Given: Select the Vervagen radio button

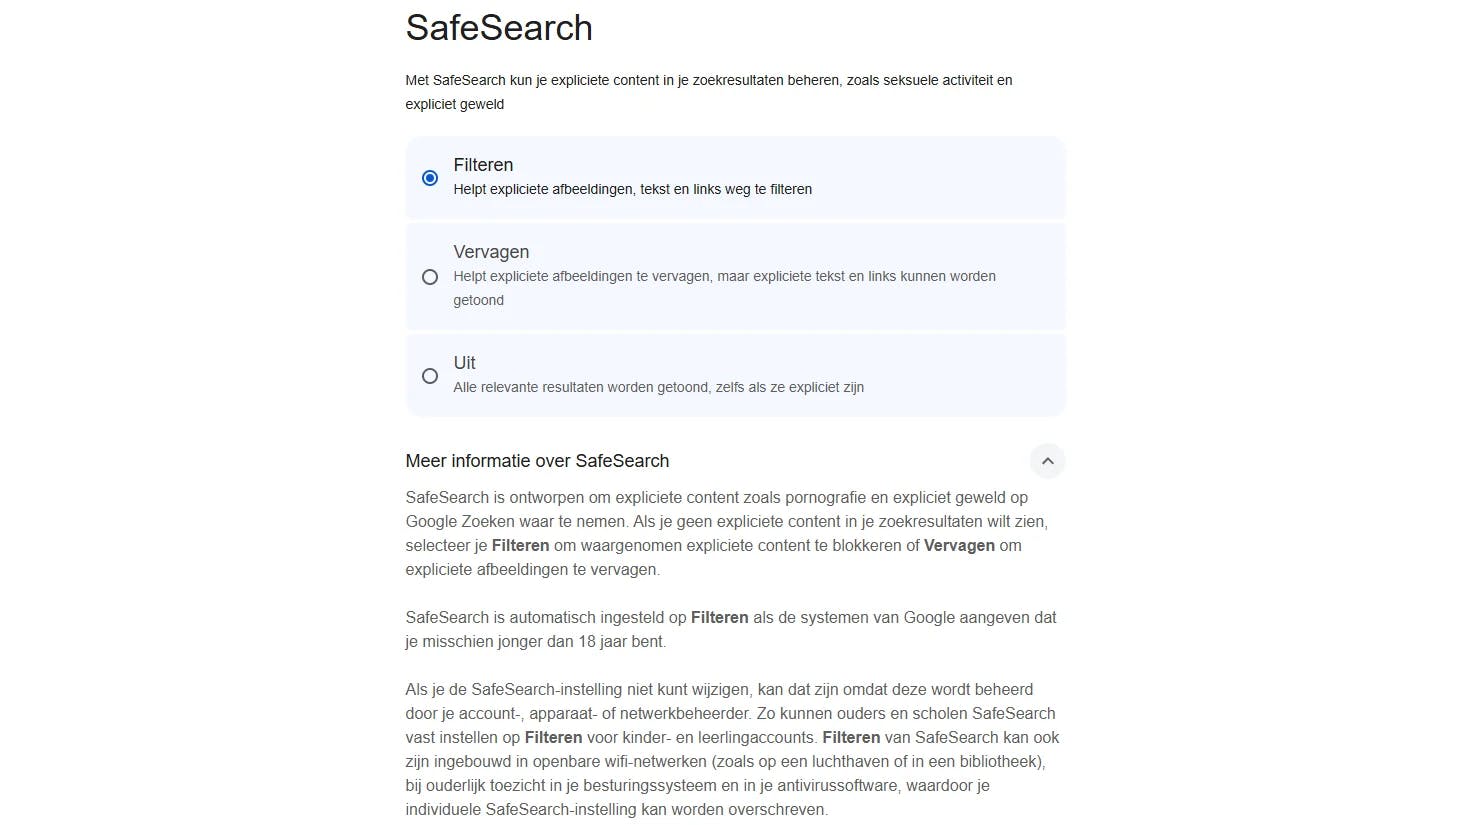Looking at the screenshot, I should pos(430,277).
